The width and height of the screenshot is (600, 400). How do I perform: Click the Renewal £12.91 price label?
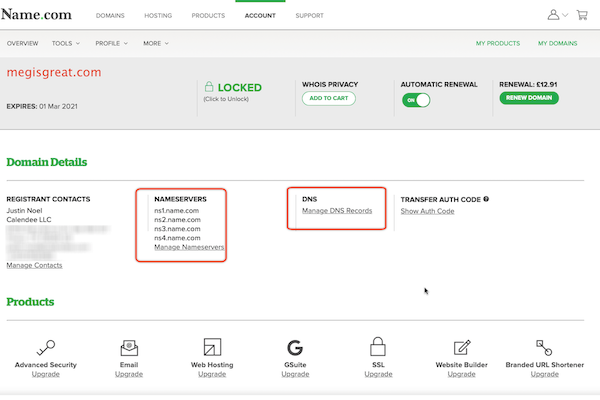(x=528, y=85)
